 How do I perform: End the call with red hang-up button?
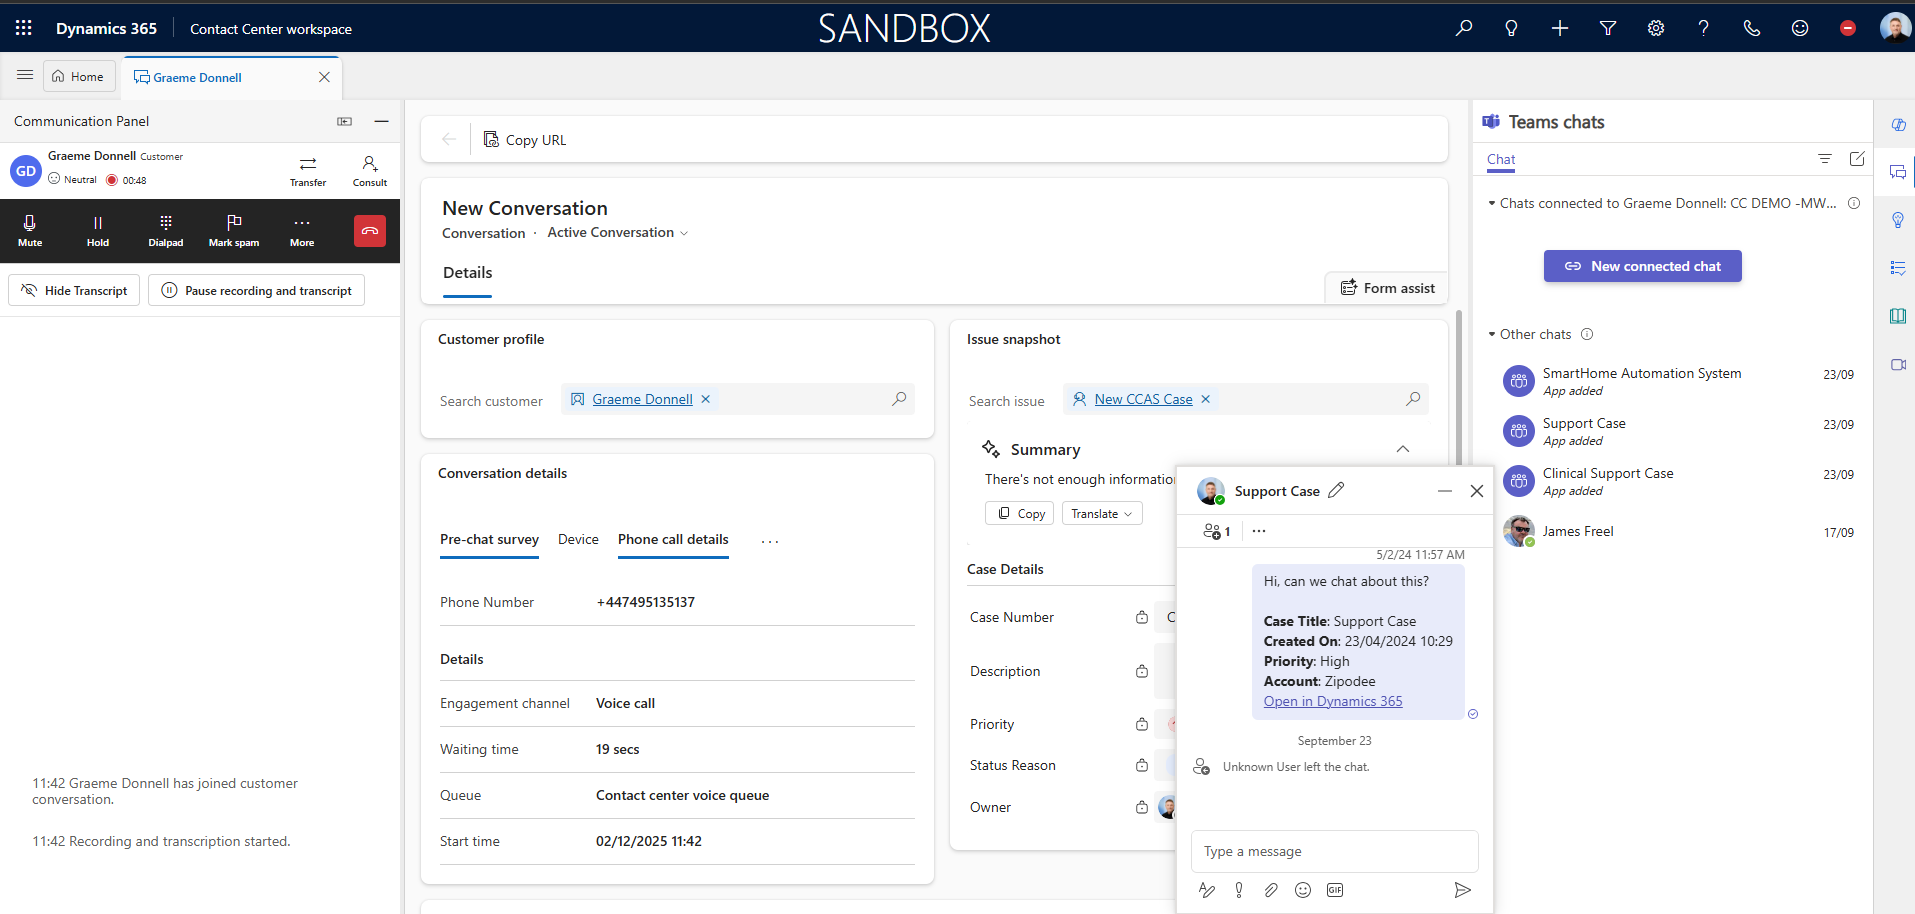click(x=370, y=231)
